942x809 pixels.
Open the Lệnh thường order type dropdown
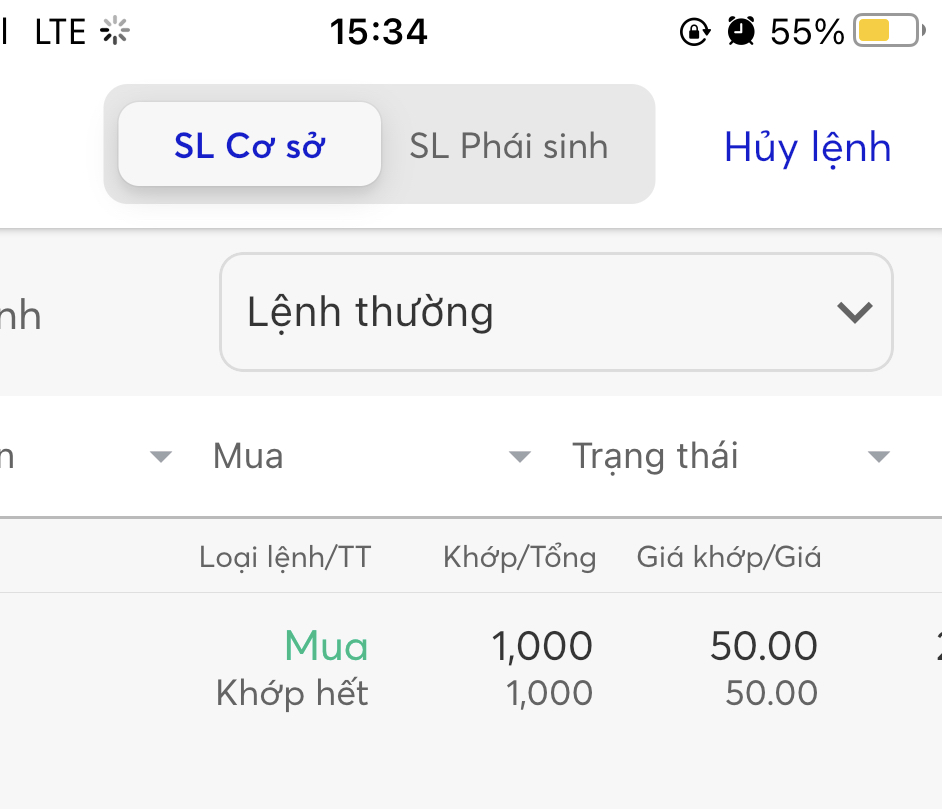556,312
